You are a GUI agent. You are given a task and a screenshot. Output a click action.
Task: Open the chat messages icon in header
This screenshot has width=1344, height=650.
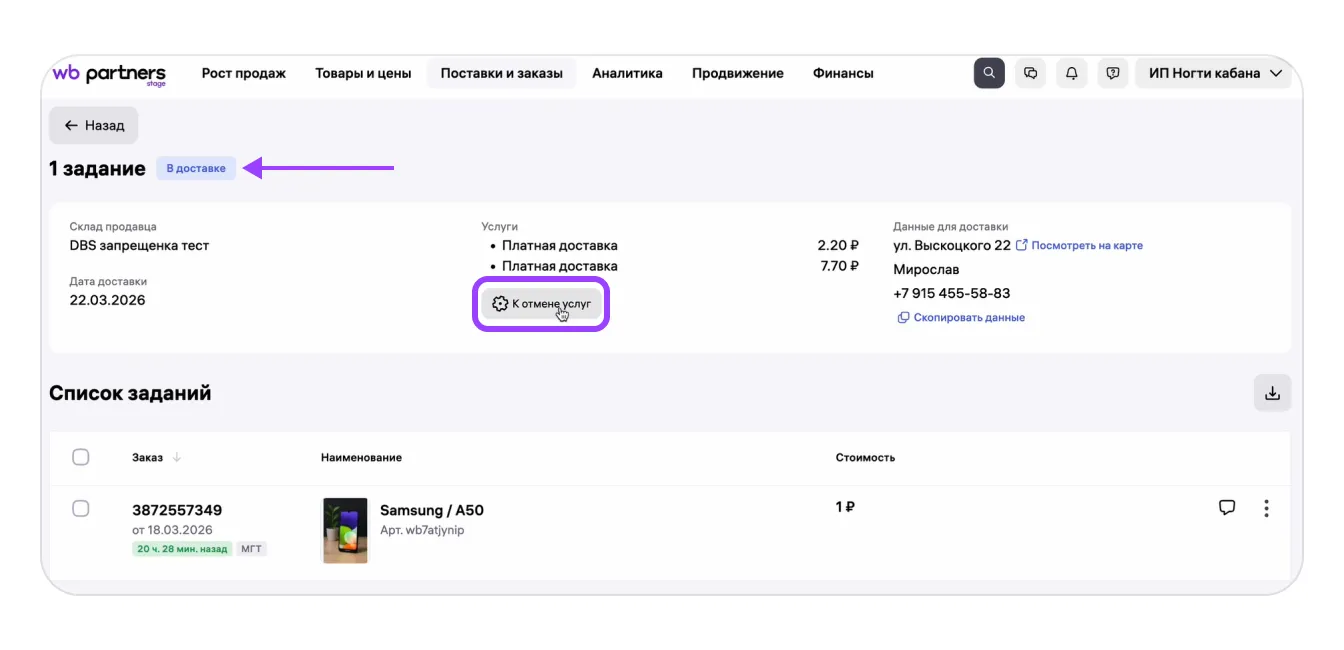(x=1030, y=73)
